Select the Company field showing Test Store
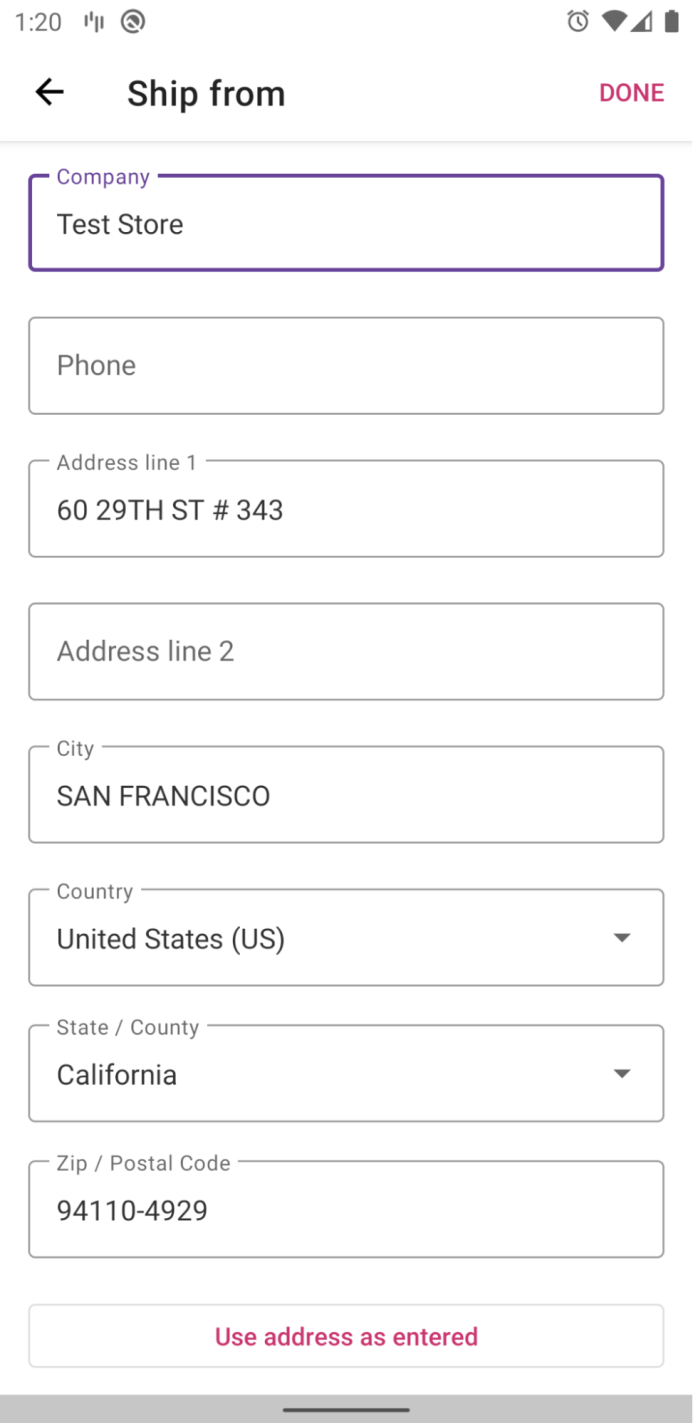This screenshot has height=1423, width=693. pos(346,222)
